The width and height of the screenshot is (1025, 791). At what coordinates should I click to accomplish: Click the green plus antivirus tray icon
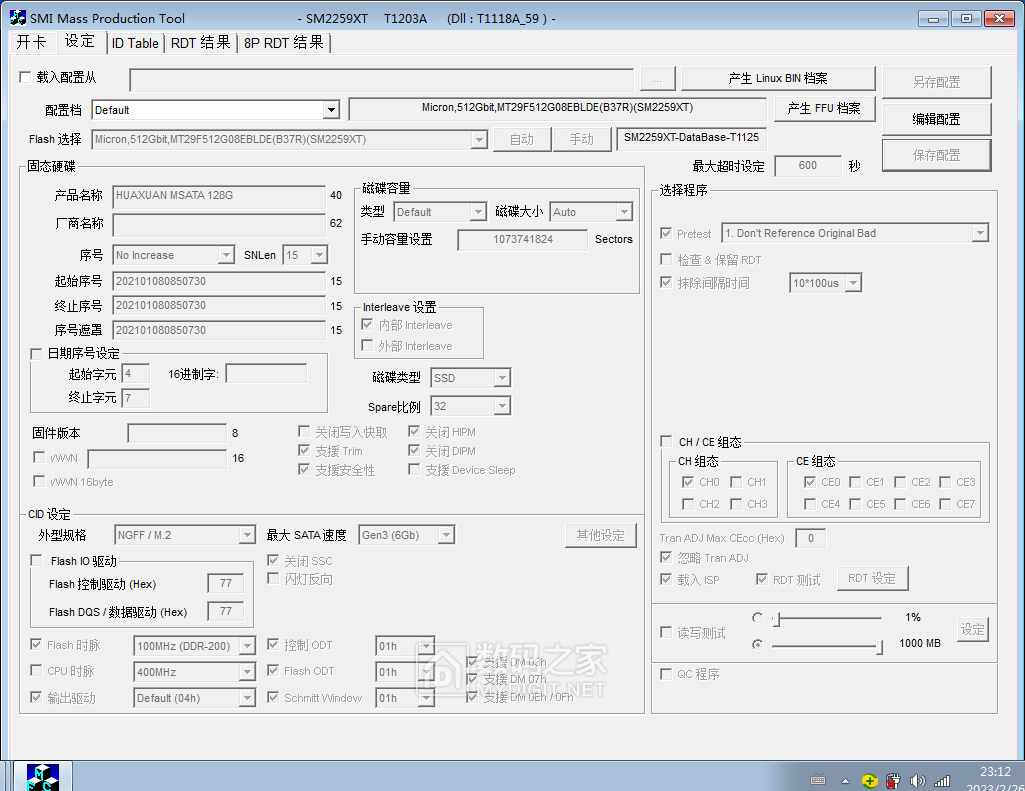click(869, 780)
